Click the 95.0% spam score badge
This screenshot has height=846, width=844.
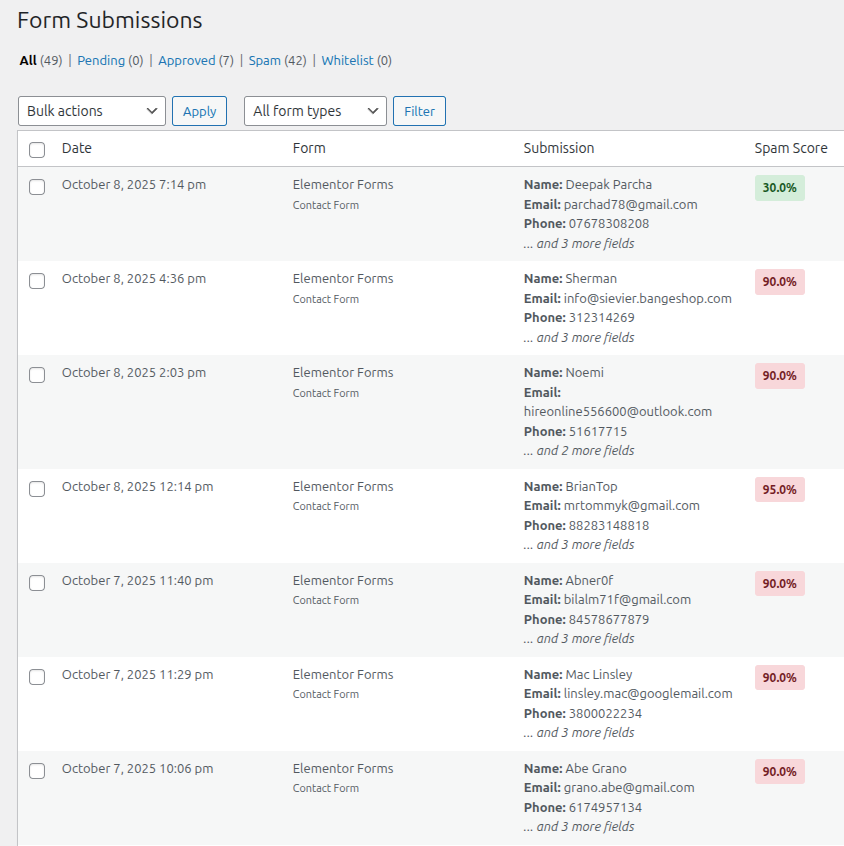click(x=779, y=490)
